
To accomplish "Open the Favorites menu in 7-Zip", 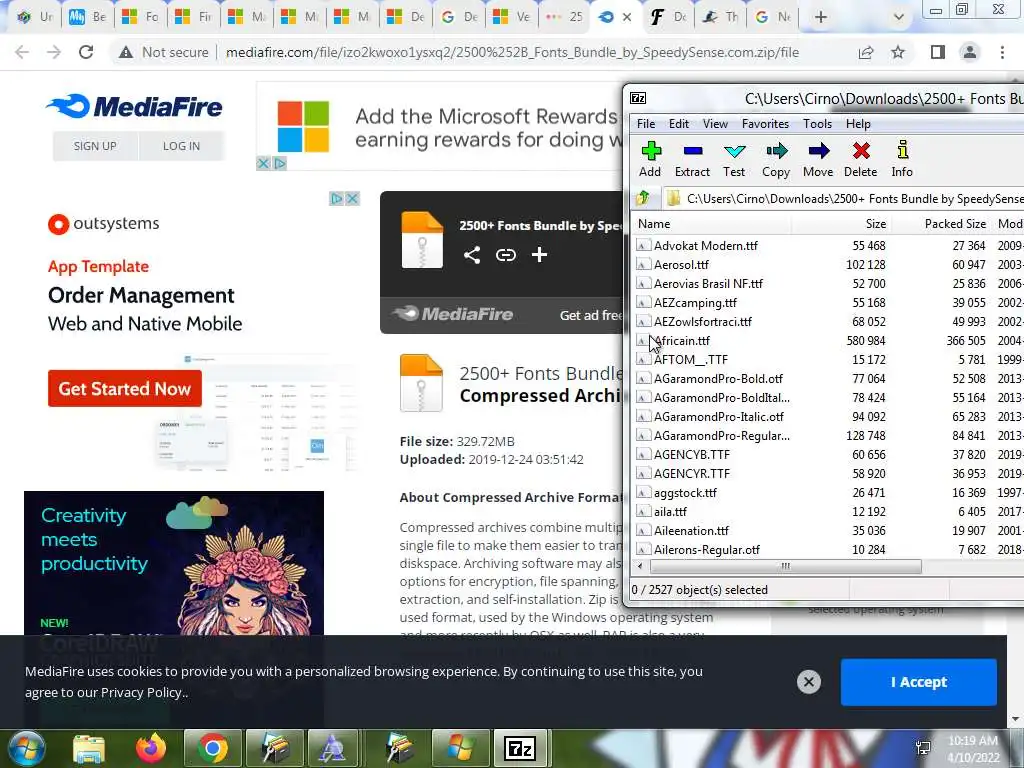I will tap(765, 123).
